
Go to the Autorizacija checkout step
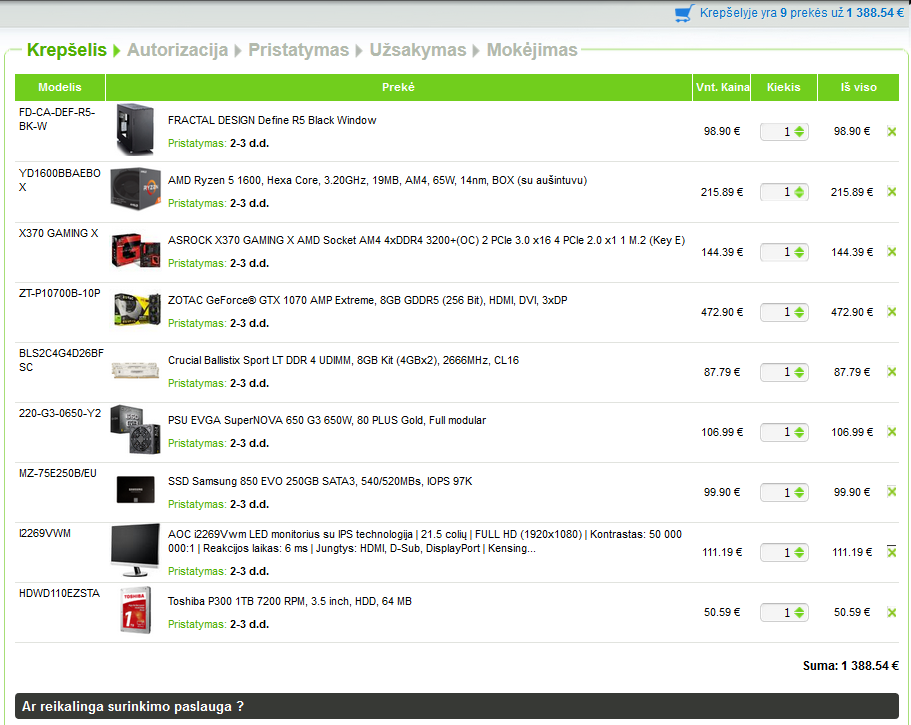178,50
